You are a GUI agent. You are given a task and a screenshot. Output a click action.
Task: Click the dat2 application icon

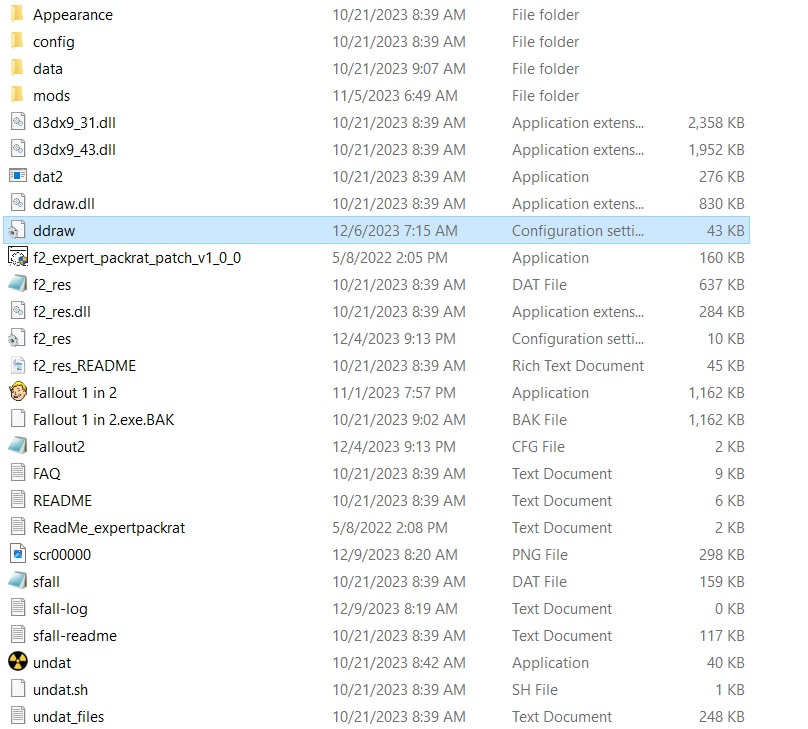pyautogui.click(x=18, y=176)
